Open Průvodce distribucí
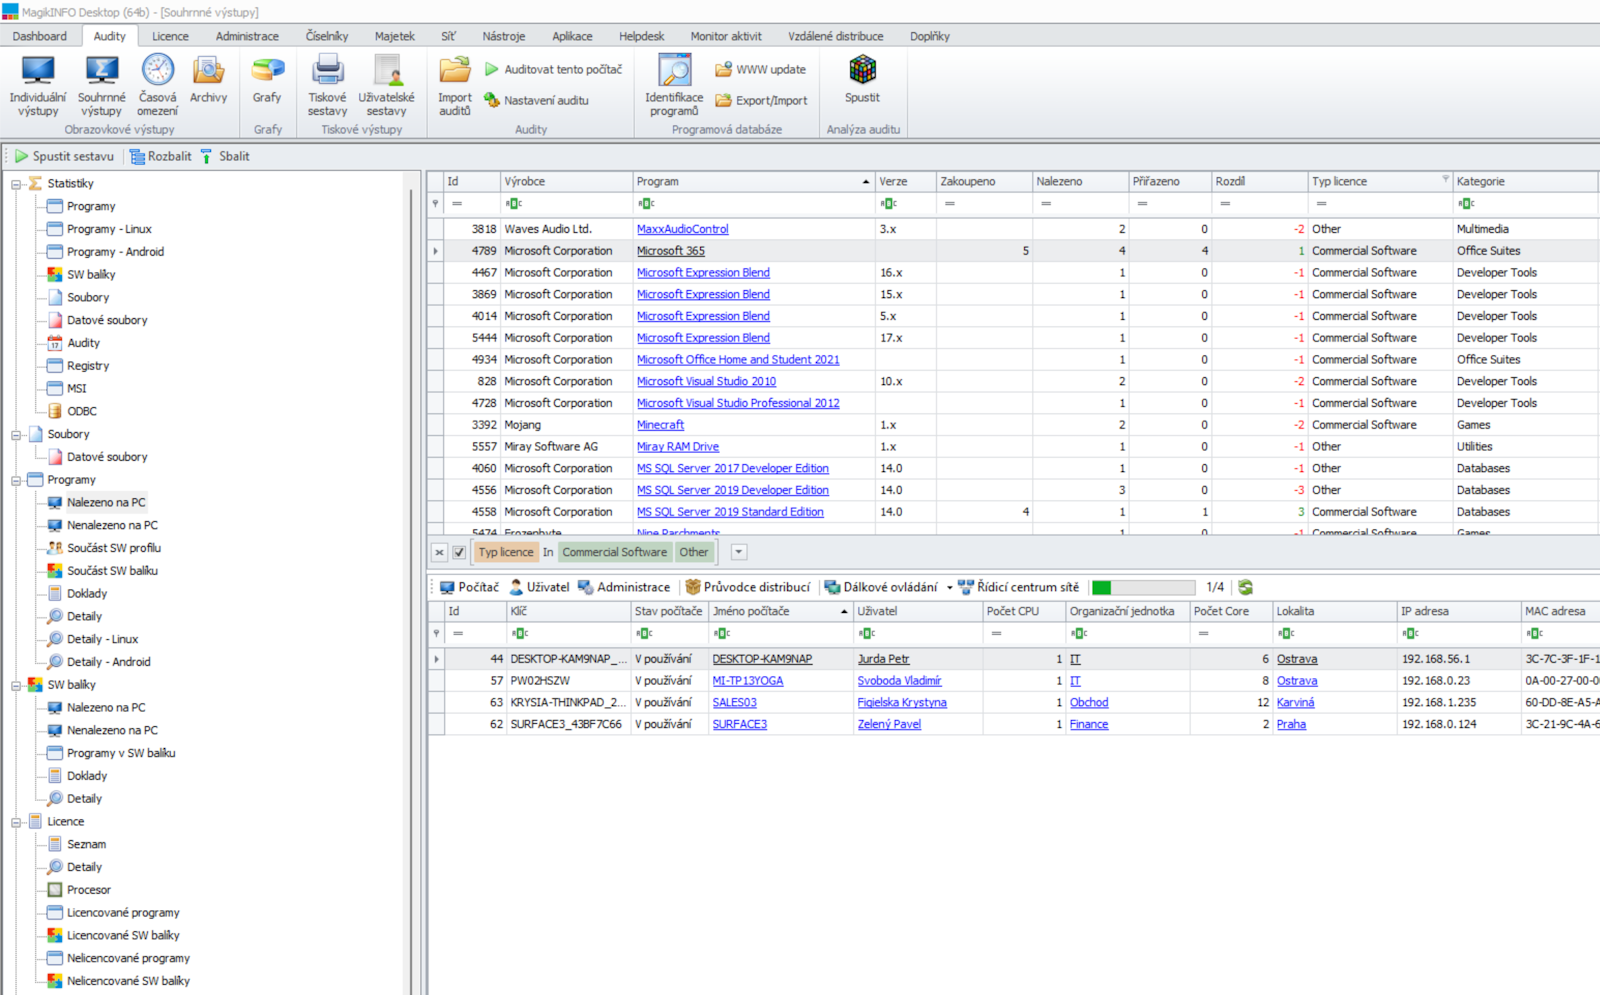The width and height of the screenshot is (1600, 995). click(x=747, y=587)
